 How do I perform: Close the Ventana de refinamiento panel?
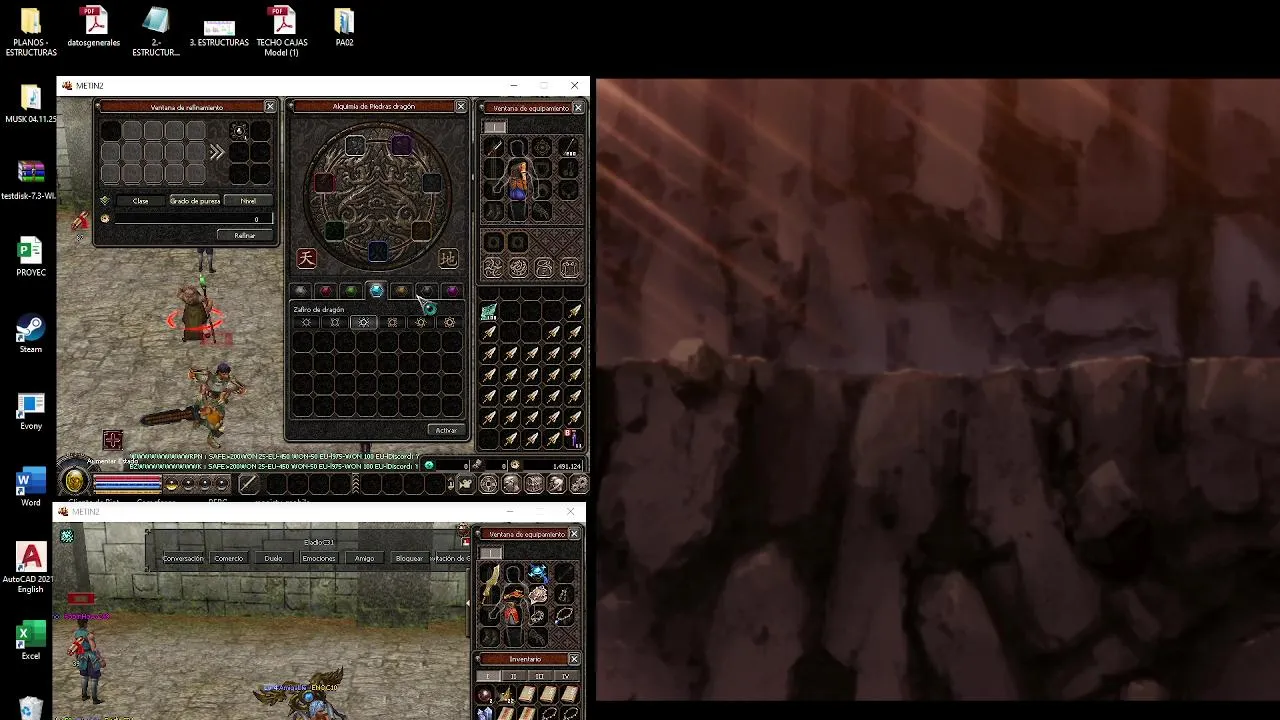pos(270,106)
